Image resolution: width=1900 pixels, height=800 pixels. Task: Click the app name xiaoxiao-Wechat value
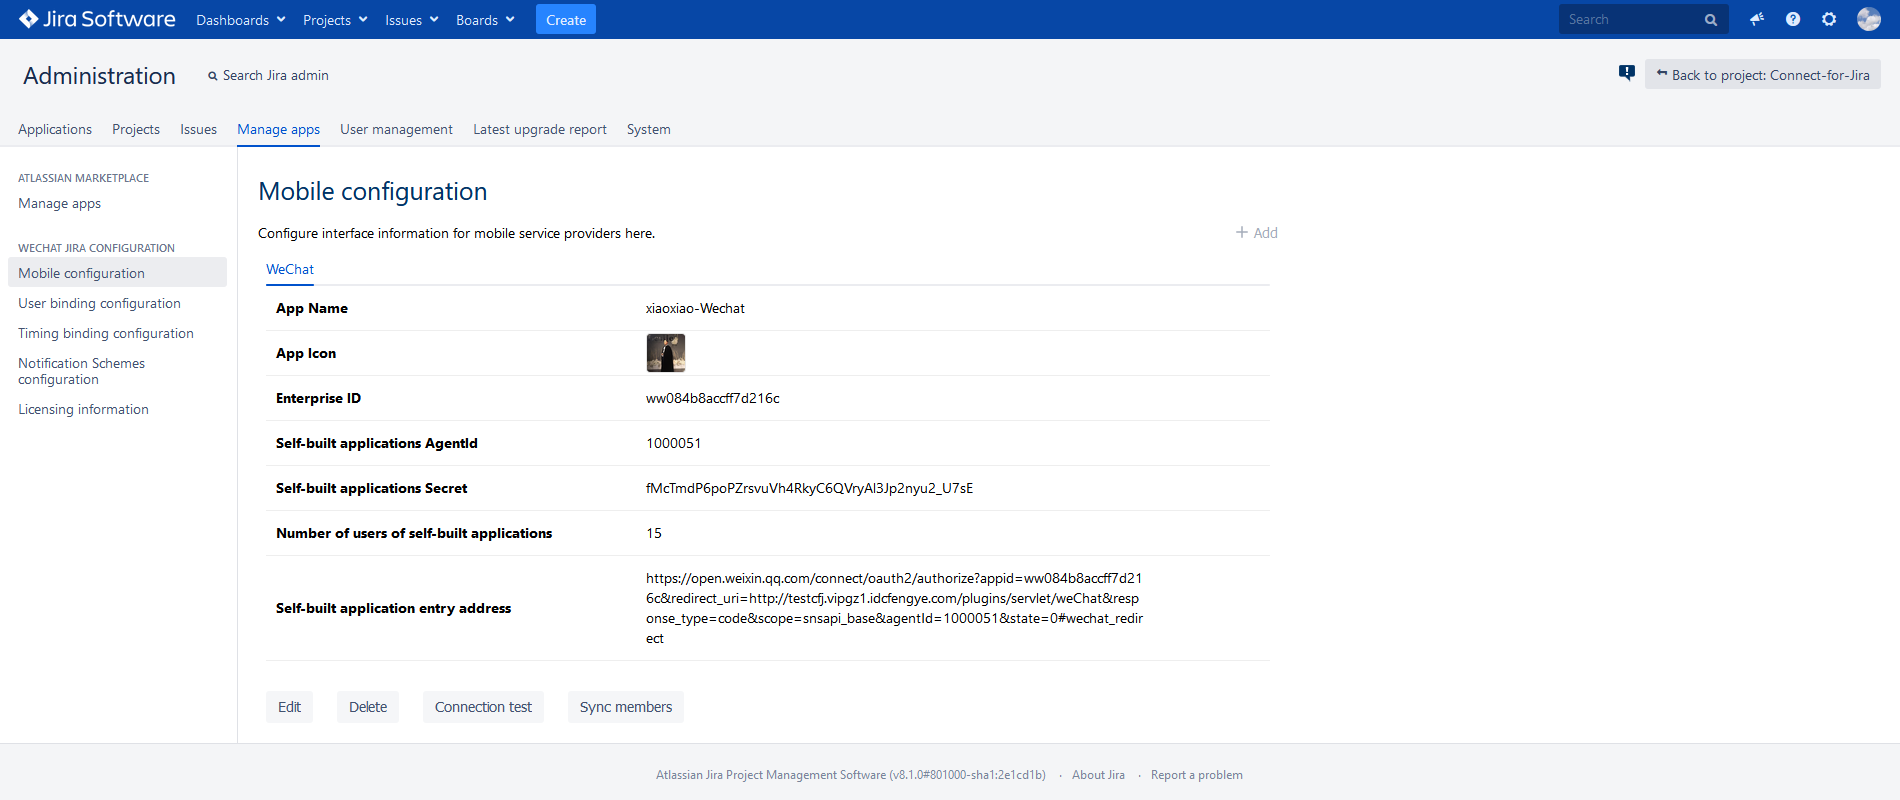point(695,308)
